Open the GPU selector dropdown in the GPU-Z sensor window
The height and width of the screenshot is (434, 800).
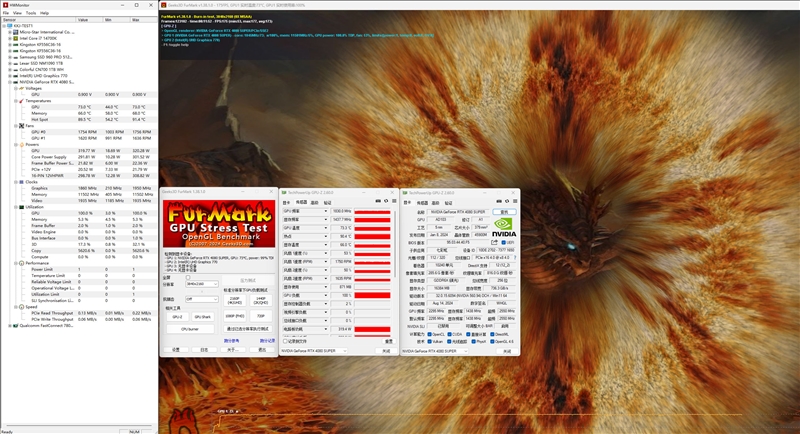pos(314,351)
